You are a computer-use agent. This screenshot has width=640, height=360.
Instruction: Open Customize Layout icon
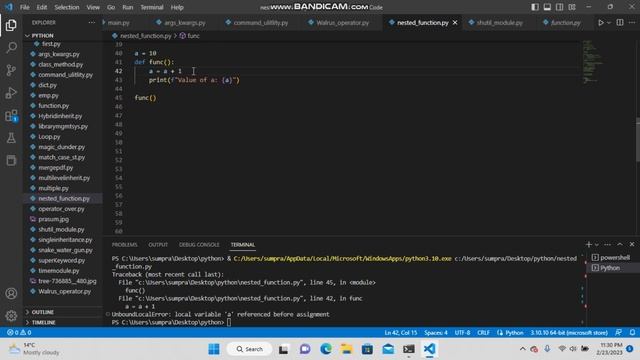[572, 7]
